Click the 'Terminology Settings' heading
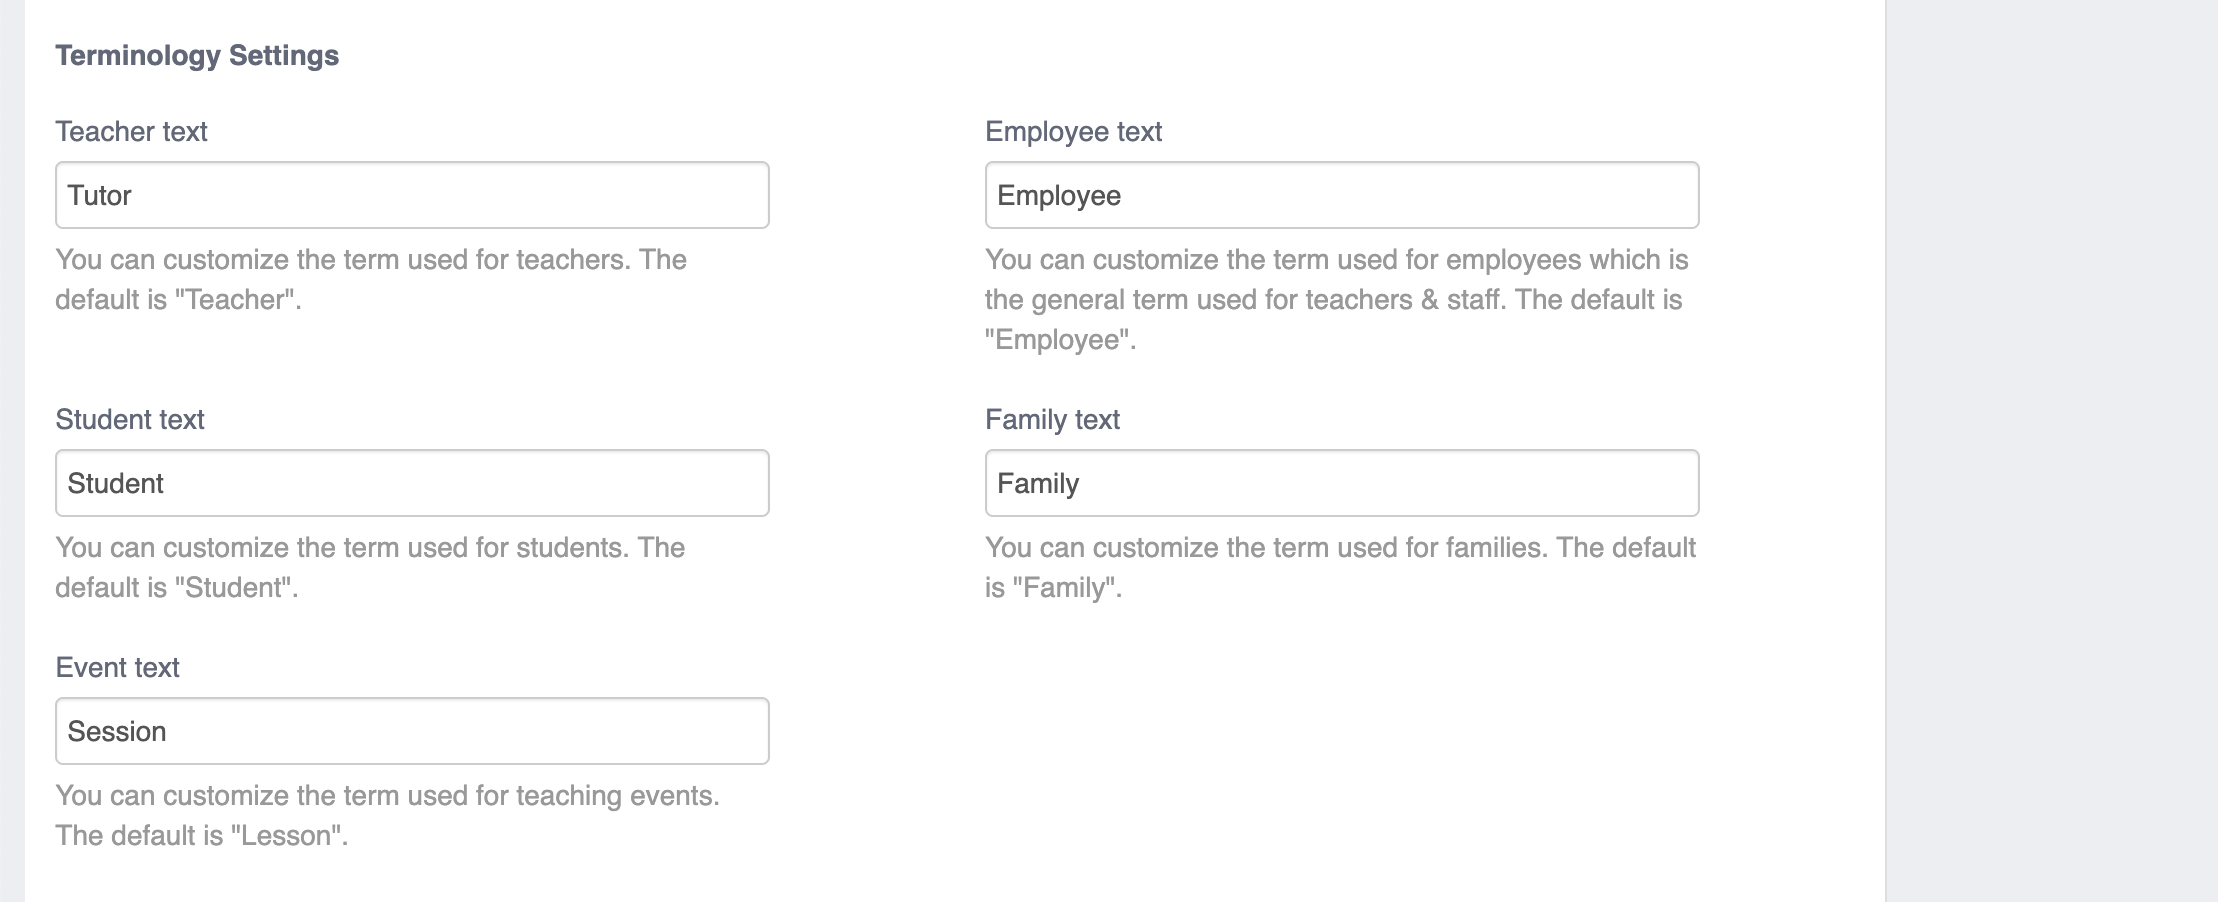2218x902 pixels. (197, 56)
